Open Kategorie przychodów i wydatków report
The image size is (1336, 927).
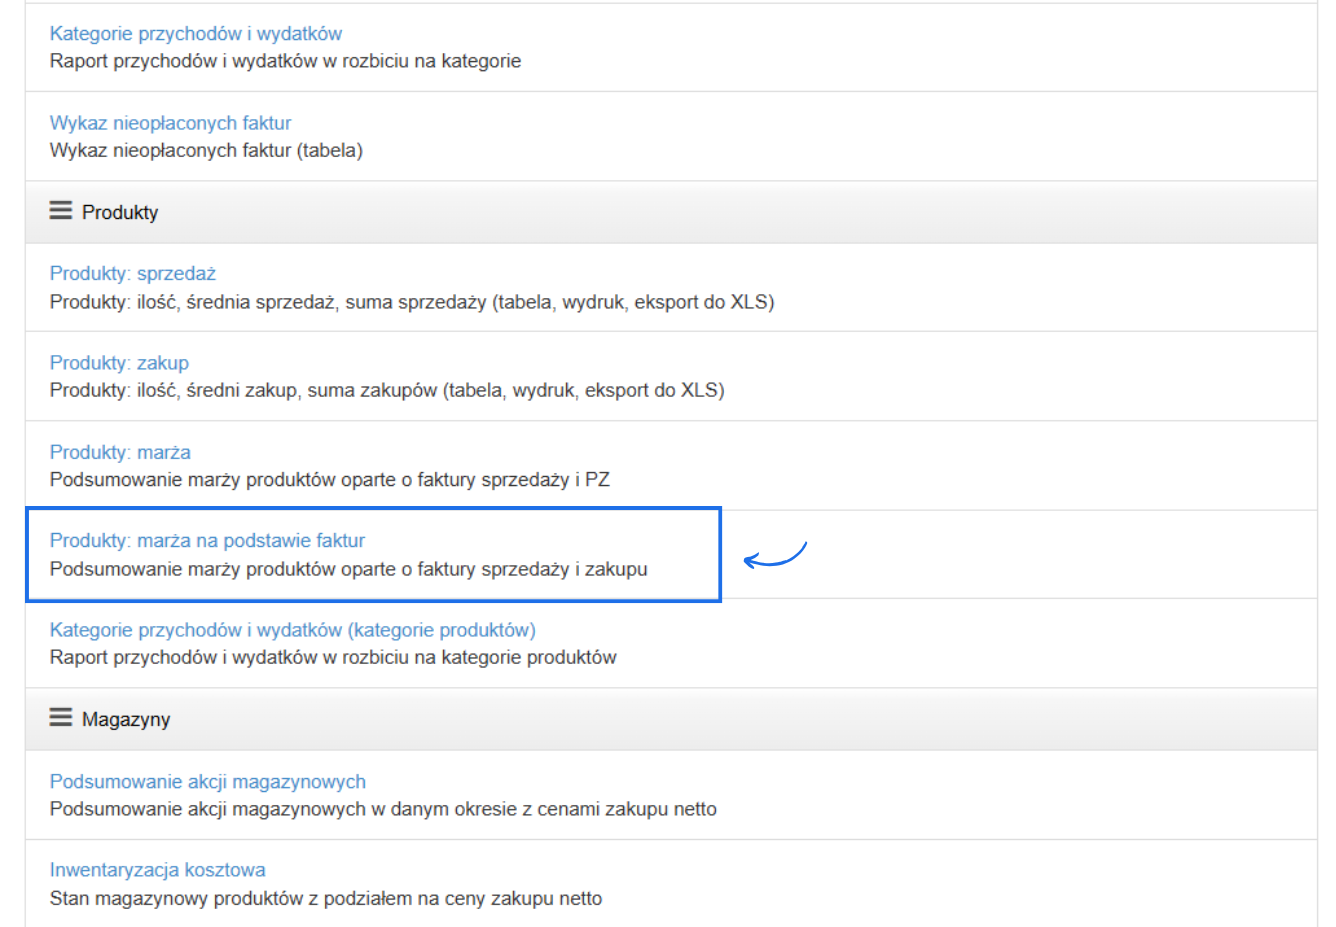pyautogui.click(x=196, y=34)
